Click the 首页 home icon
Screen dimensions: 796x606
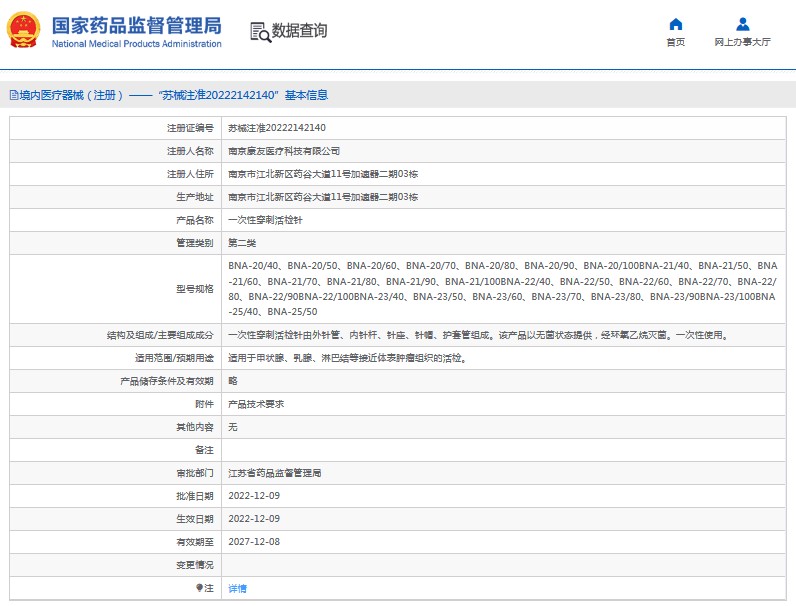pos(675,24)
